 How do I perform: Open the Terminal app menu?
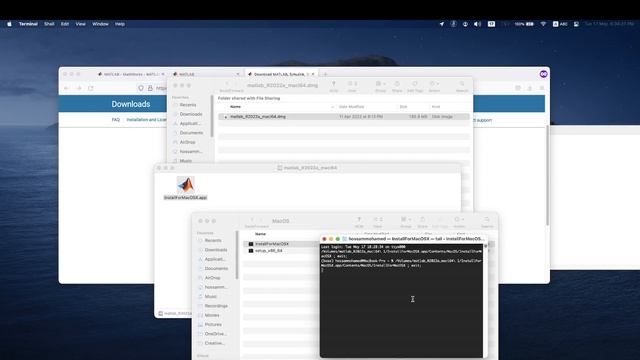(x=28, y=24)
